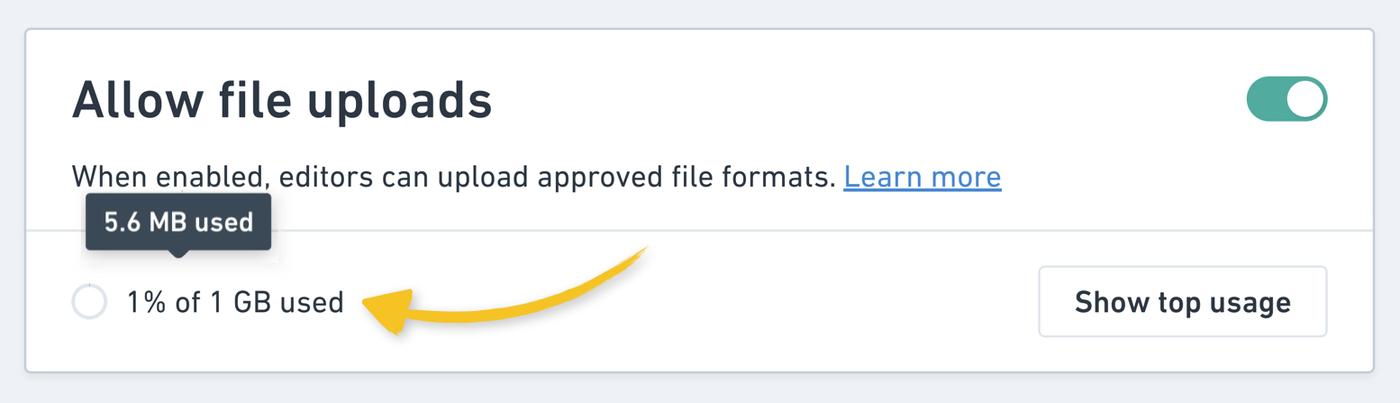Click the 5.6 MB used tooltip
1400x403 pixels.
point(178,222)
